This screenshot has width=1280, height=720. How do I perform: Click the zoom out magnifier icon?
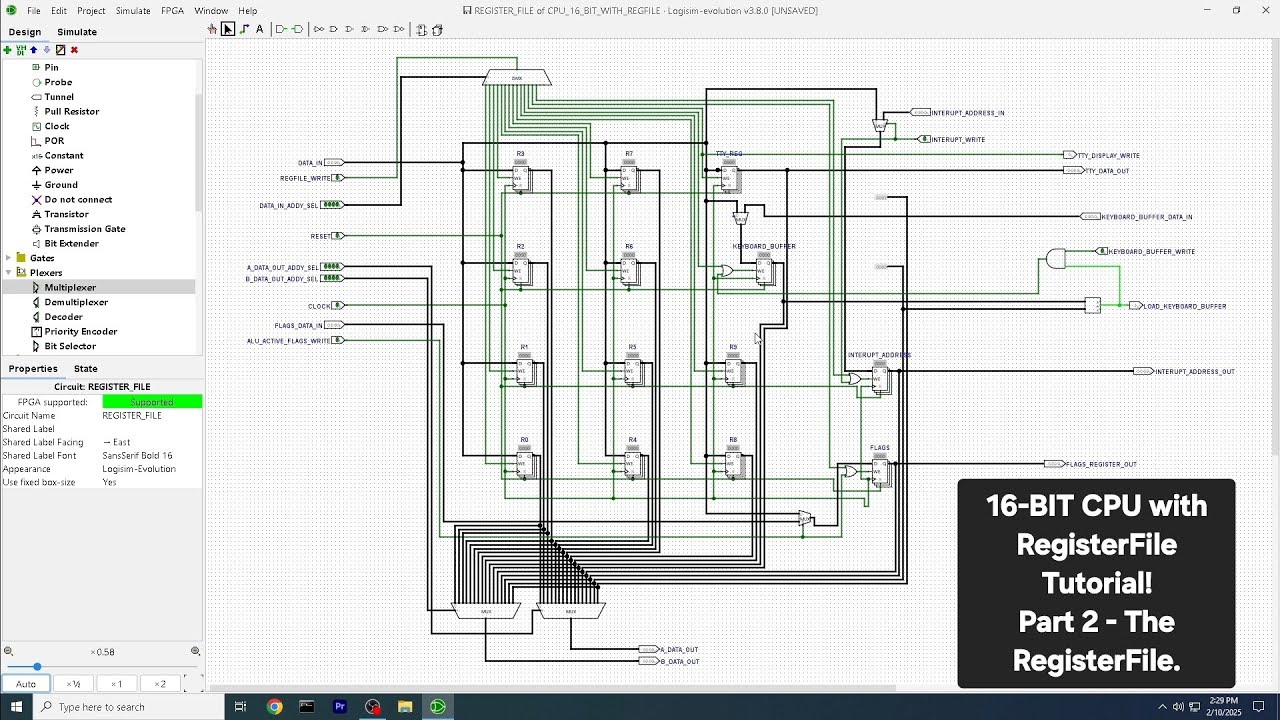point(8,651)
